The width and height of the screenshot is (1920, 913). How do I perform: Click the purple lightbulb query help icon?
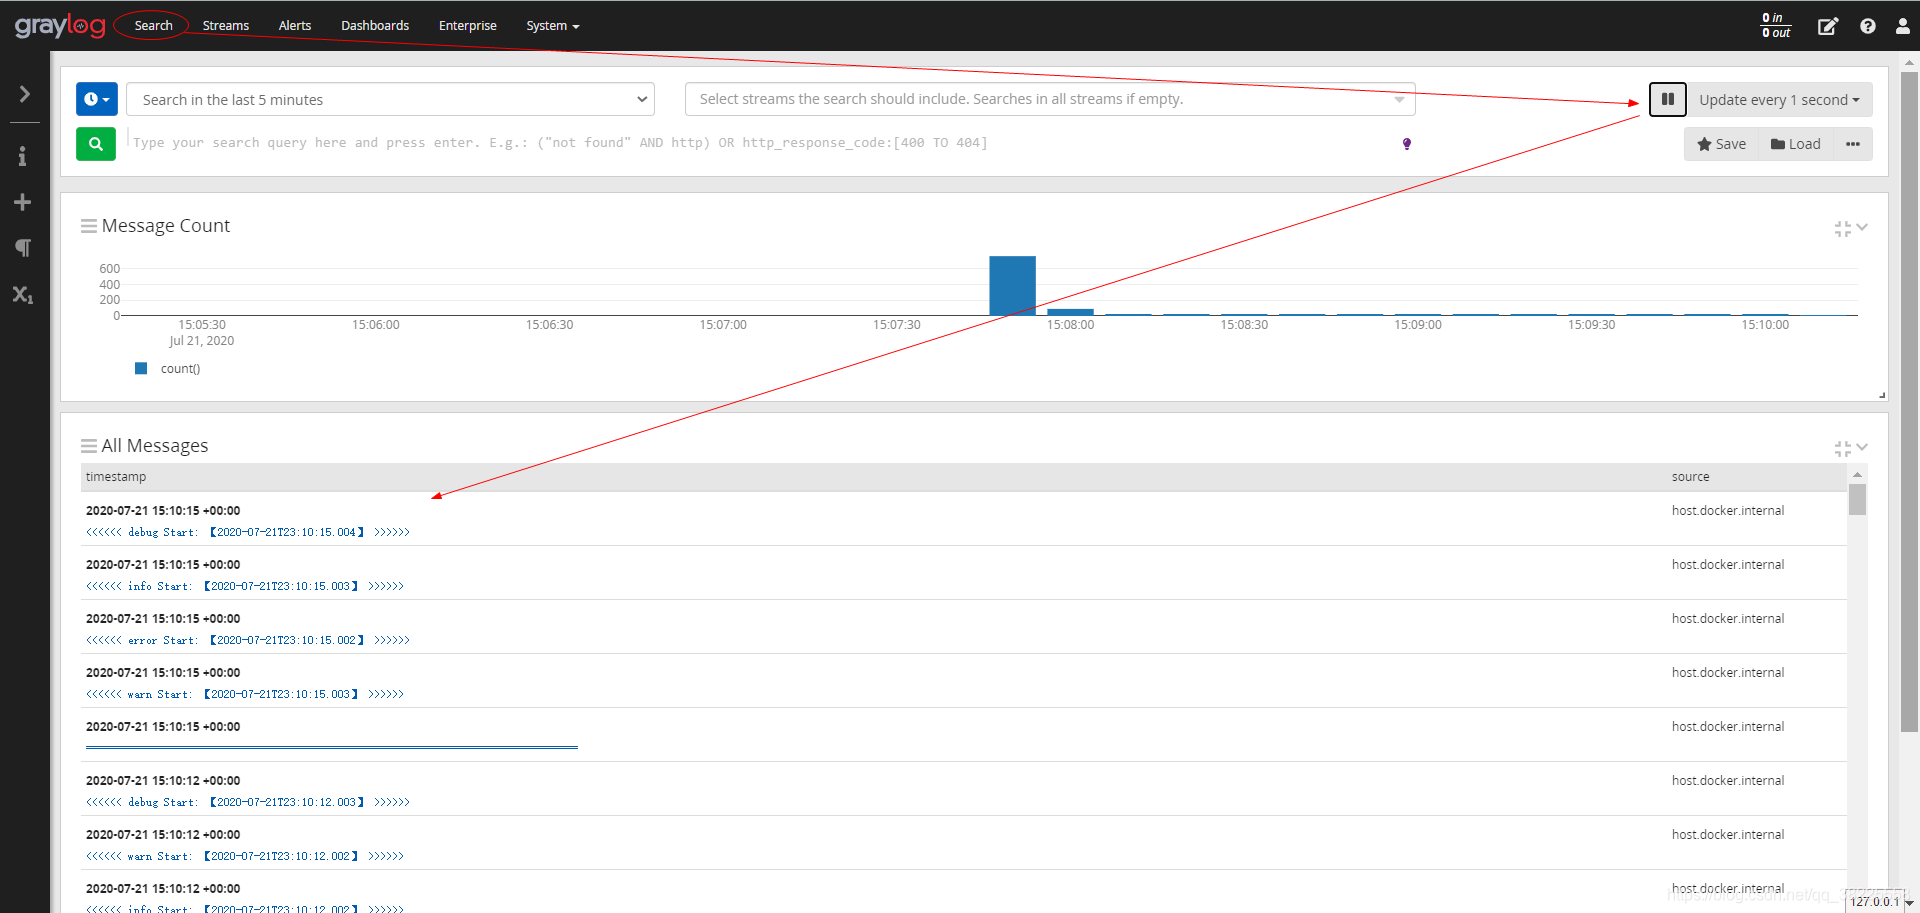[x=1407, y=144]
